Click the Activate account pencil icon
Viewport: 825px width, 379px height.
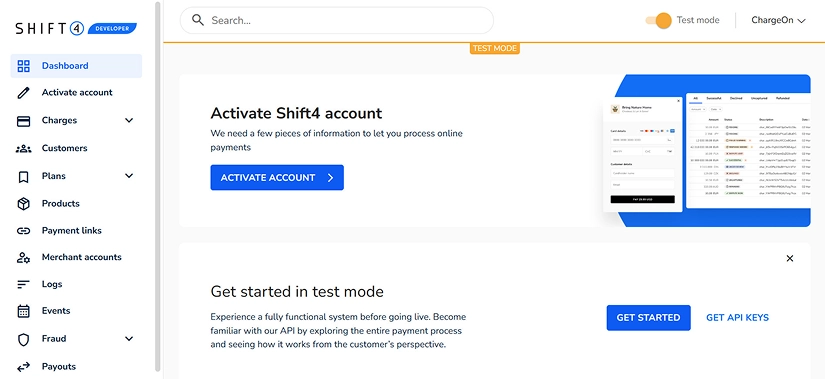tap(24, 93)
